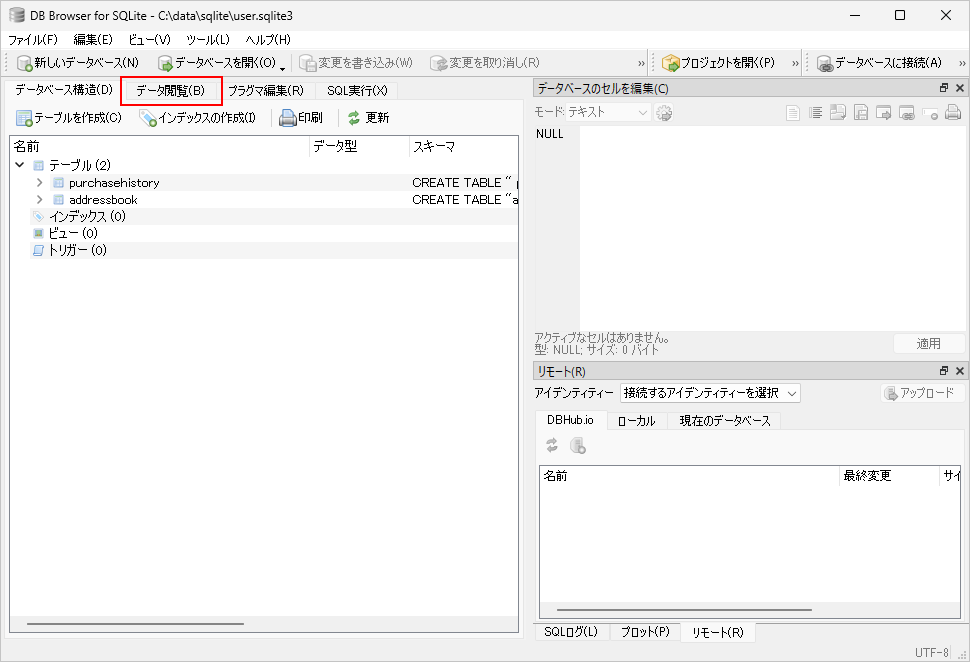Switch to the SQL実行(X) tab
This screenshot has height=662, width=970.
tap(357, 90)
